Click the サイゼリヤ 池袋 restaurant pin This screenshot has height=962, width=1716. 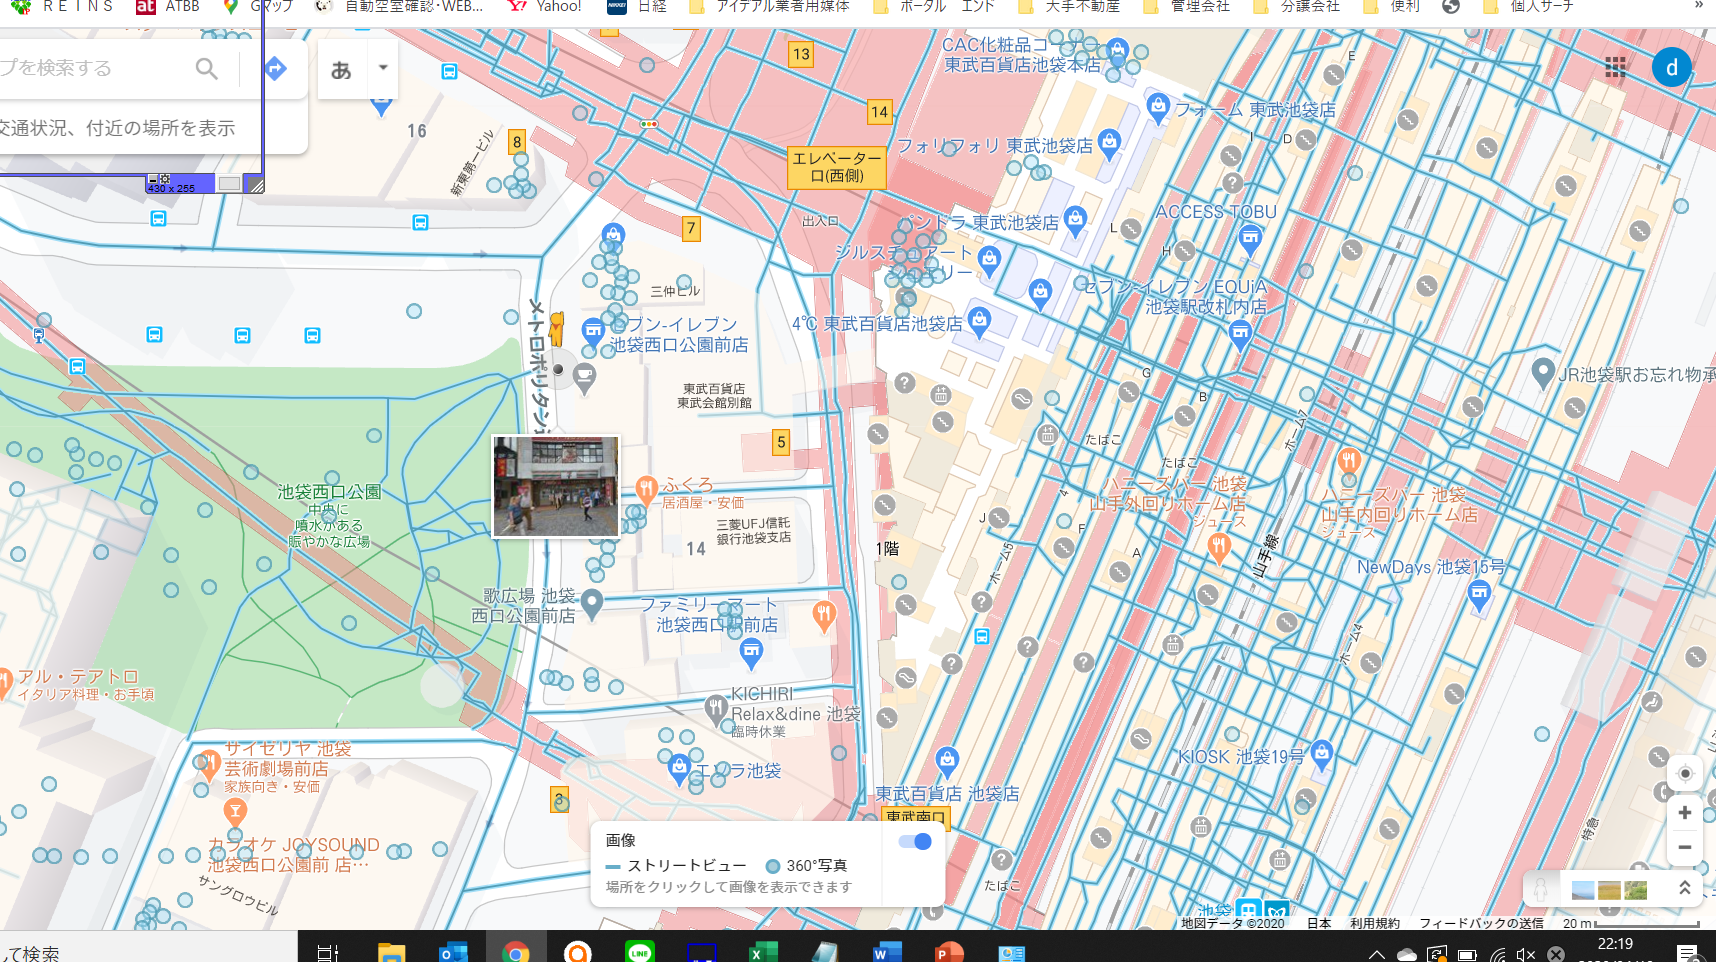coord(209,765)
